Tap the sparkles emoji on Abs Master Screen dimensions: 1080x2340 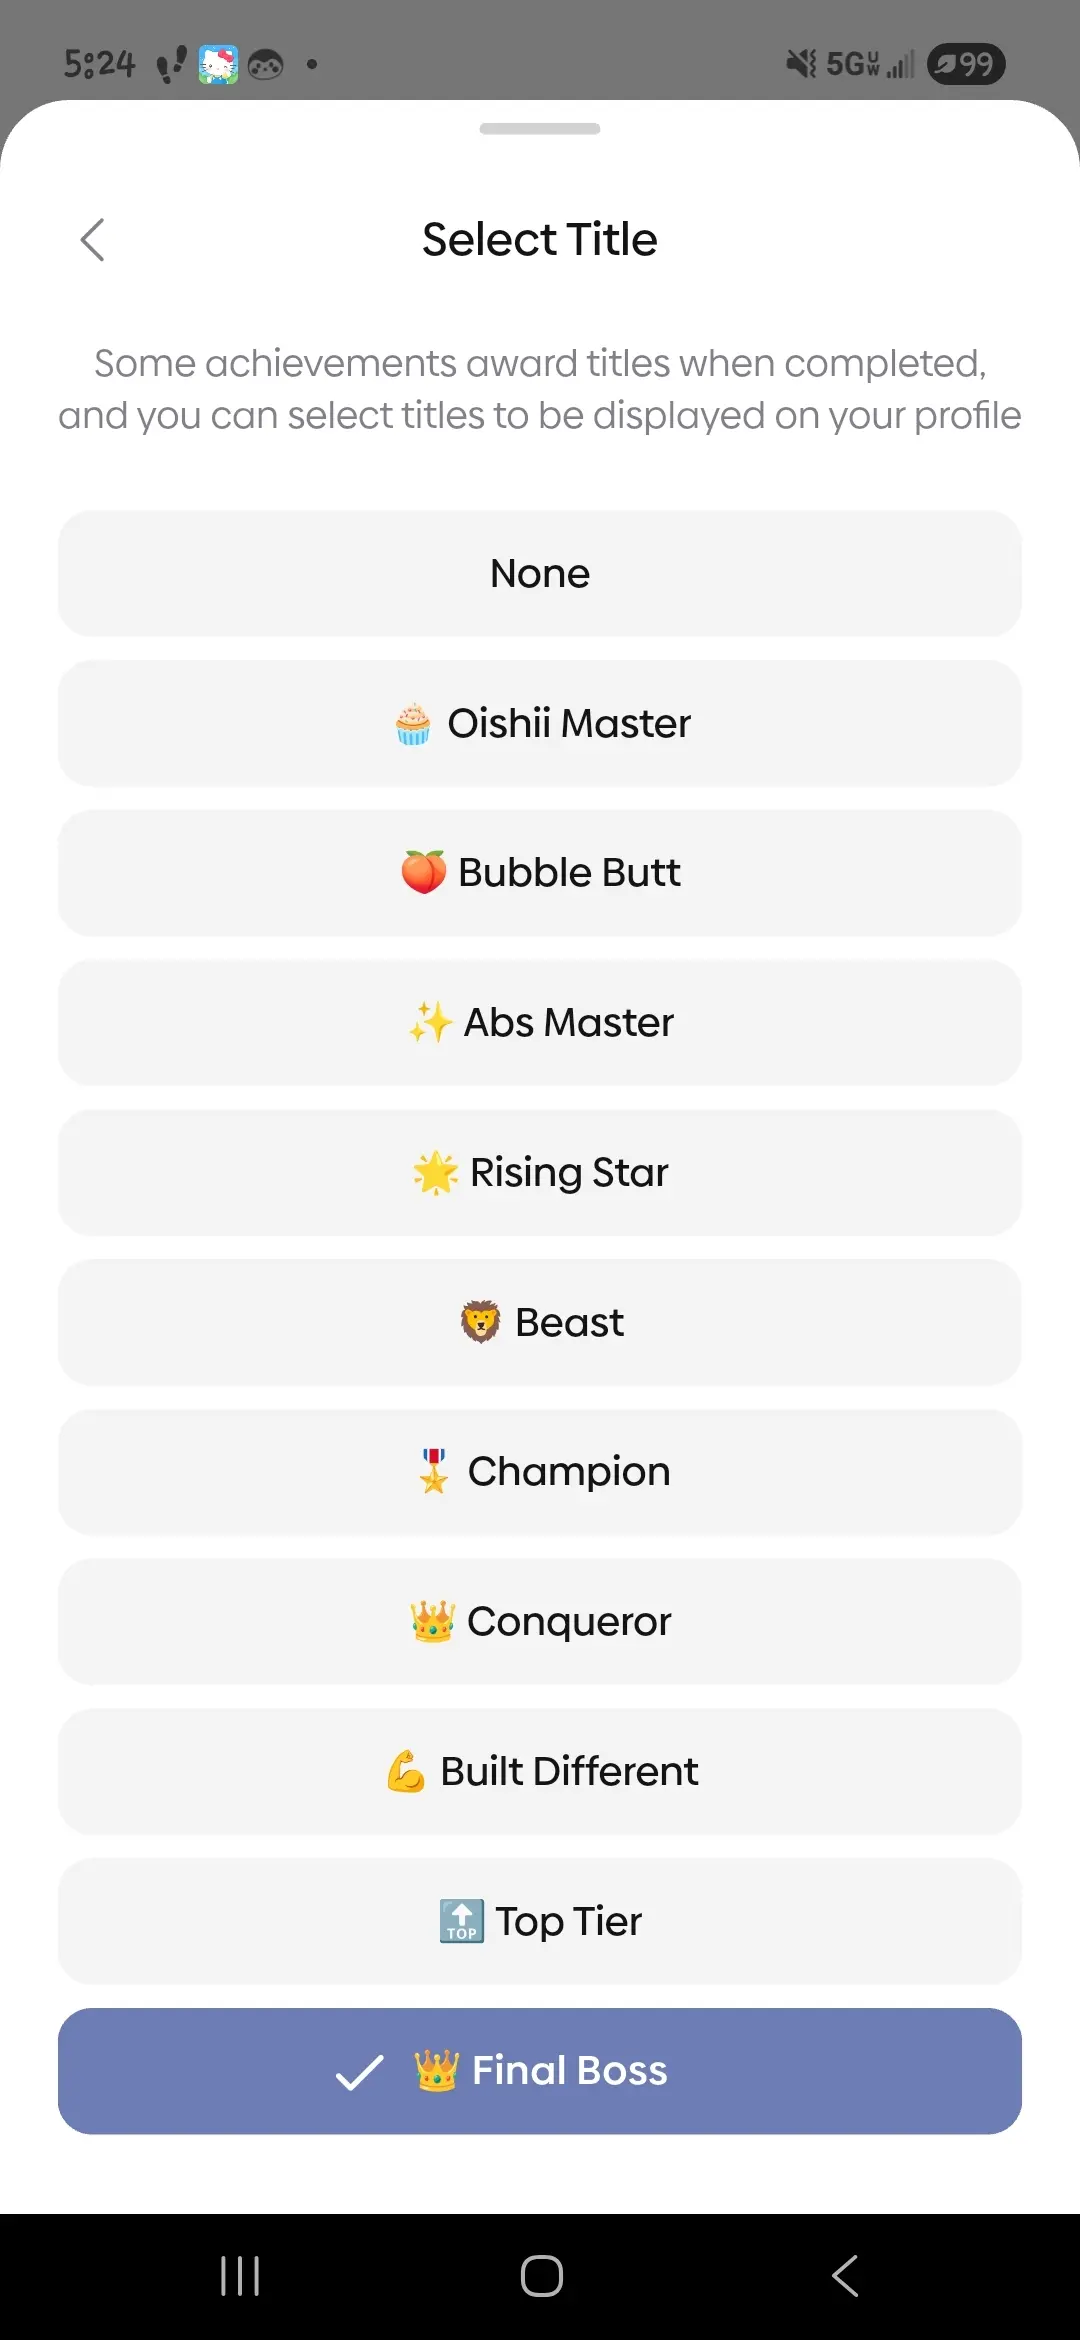pos(430,1023)
